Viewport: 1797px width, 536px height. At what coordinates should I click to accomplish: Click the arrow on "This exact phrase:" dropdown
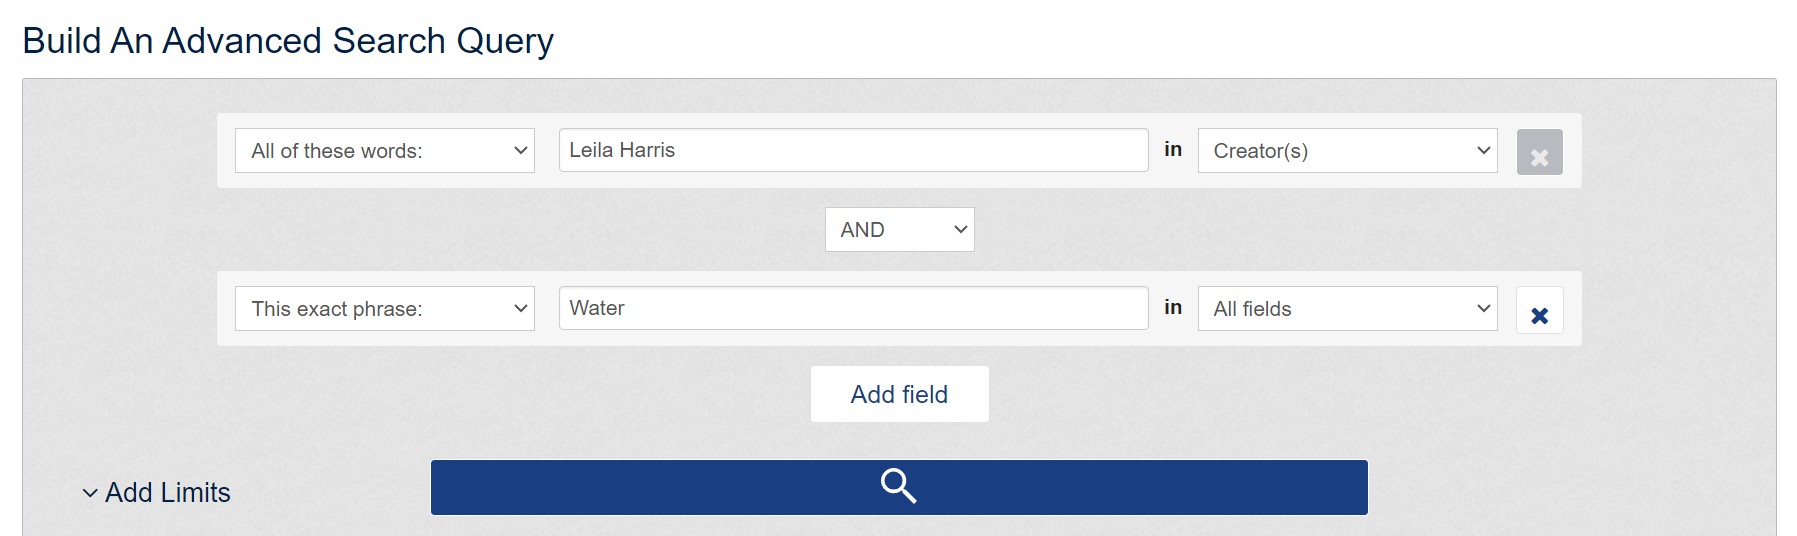[520, 309]
